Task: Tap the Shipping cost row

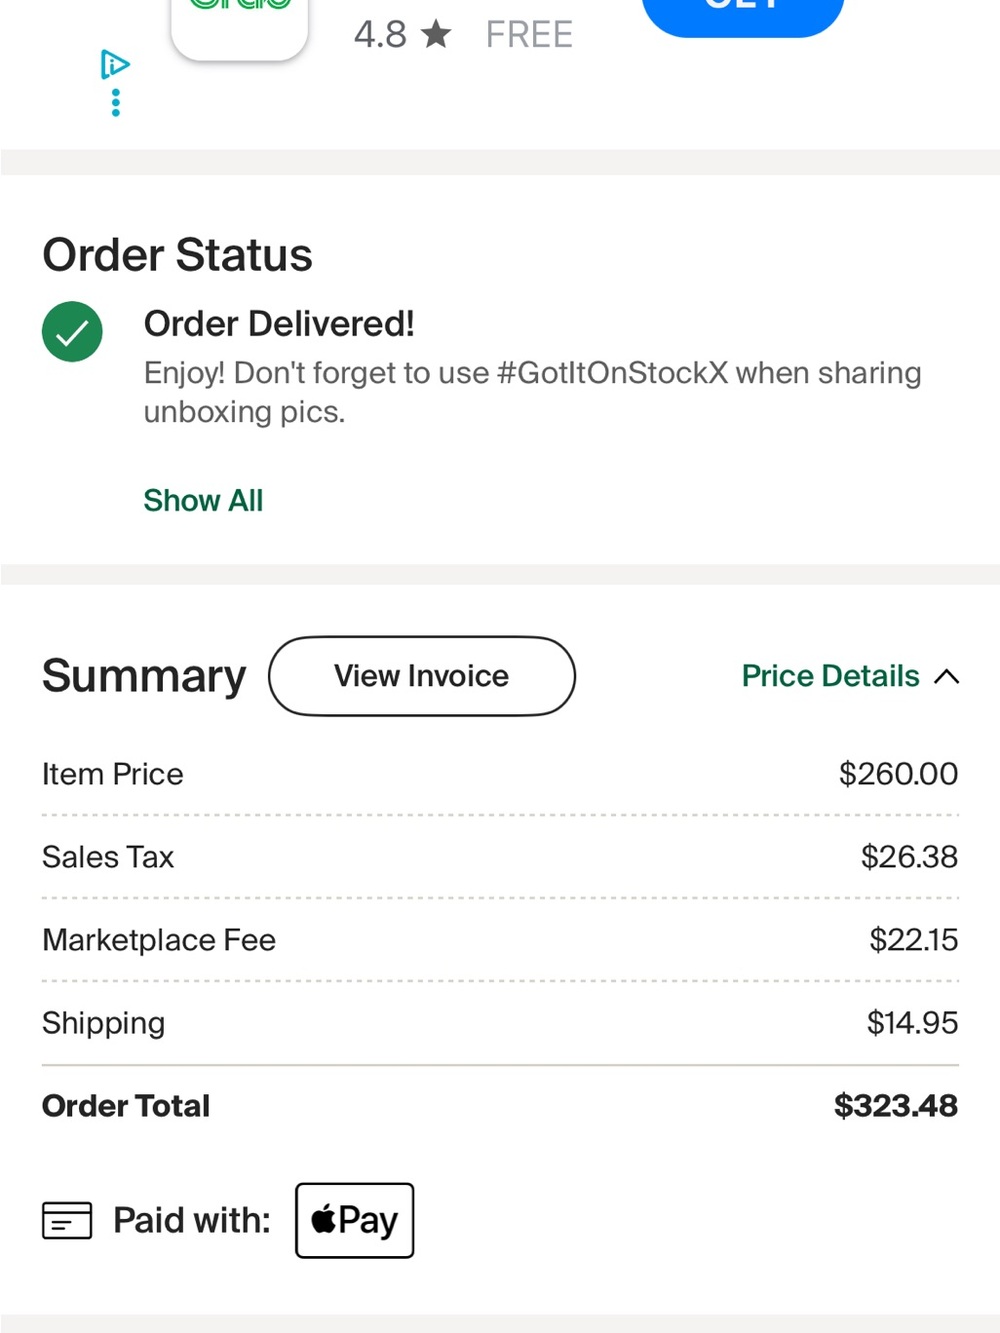Action: [x=500, y=1023]
